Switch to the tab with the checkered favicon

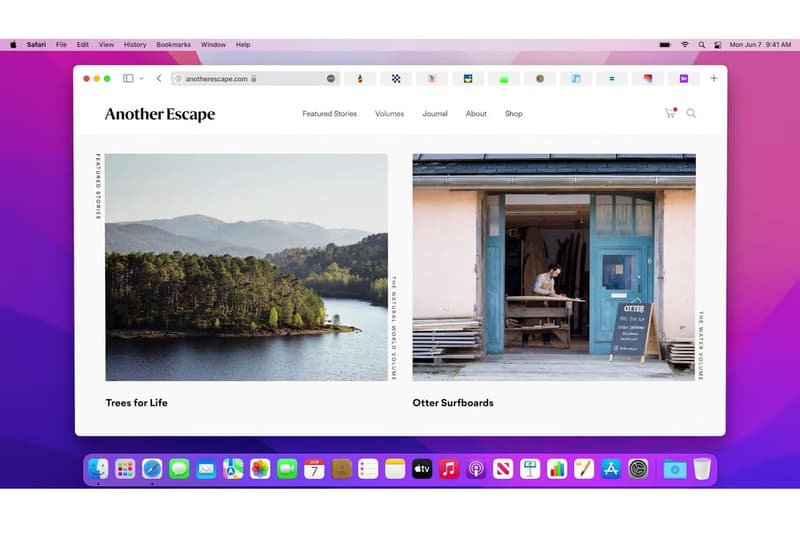396,79
